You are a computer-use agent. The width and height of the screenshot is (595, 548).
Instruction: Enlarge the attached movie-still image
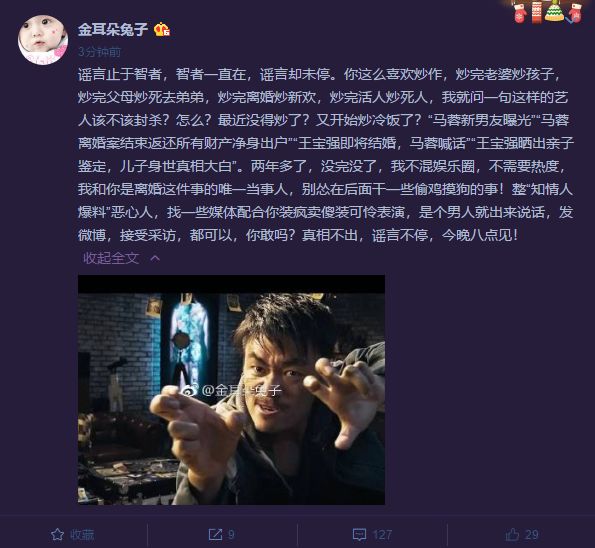click(231, 390)
